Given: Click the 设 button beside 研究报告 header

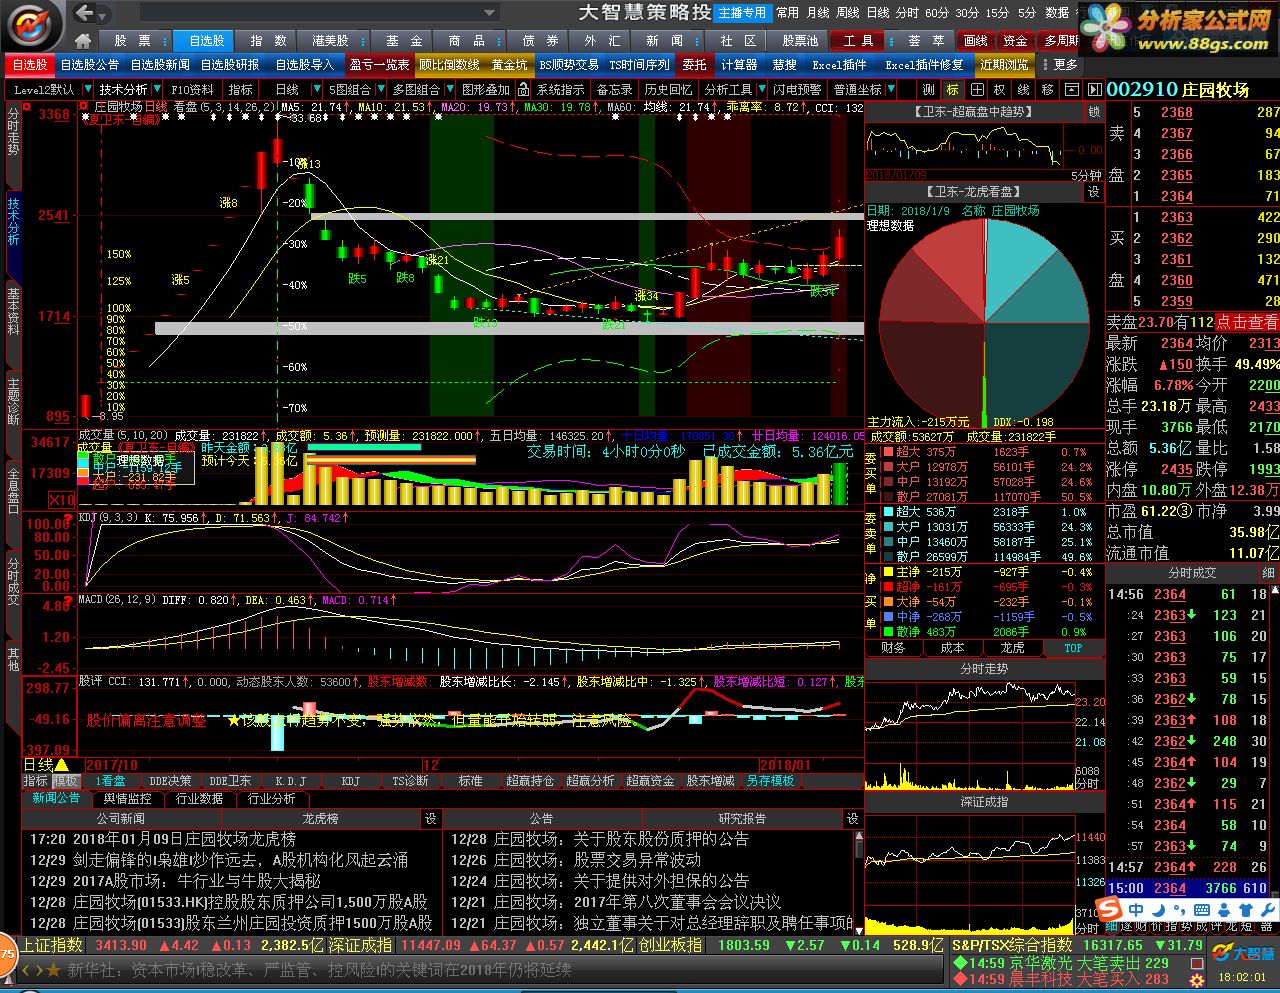Looking at the screenshot, I should tap(853, 818).
